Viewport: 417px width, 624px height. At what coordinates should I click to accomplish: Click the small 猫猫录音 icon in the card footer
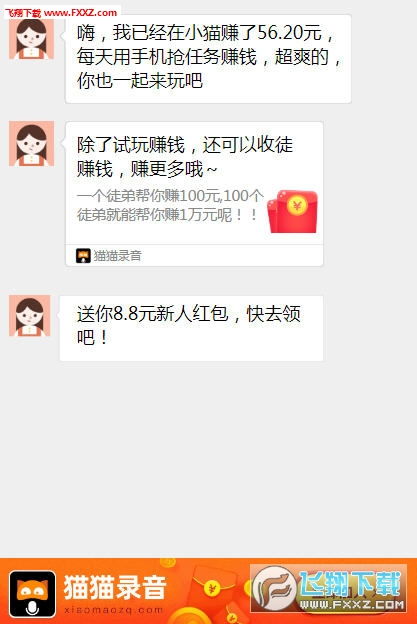pyautogui.click(x=83, y=255)
